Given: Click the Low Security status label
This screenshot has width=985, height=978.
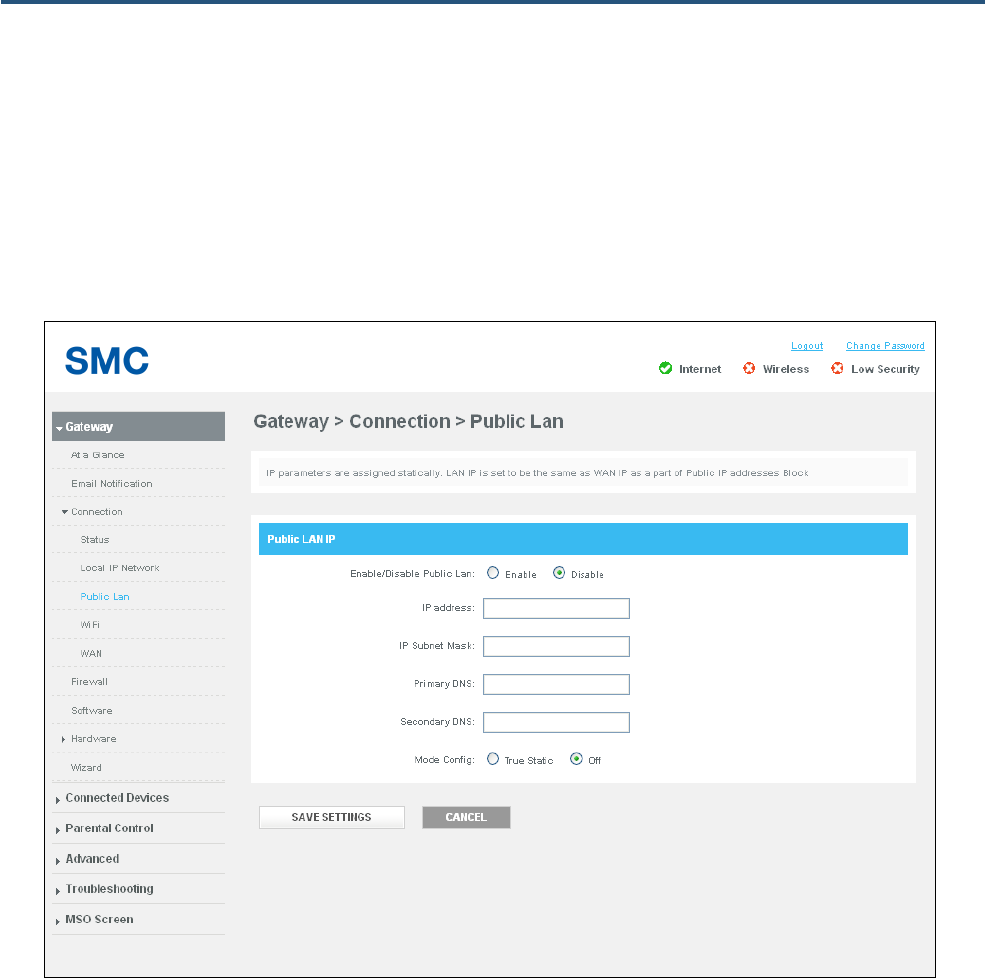Looking at the screenshot, I should 885,369.
